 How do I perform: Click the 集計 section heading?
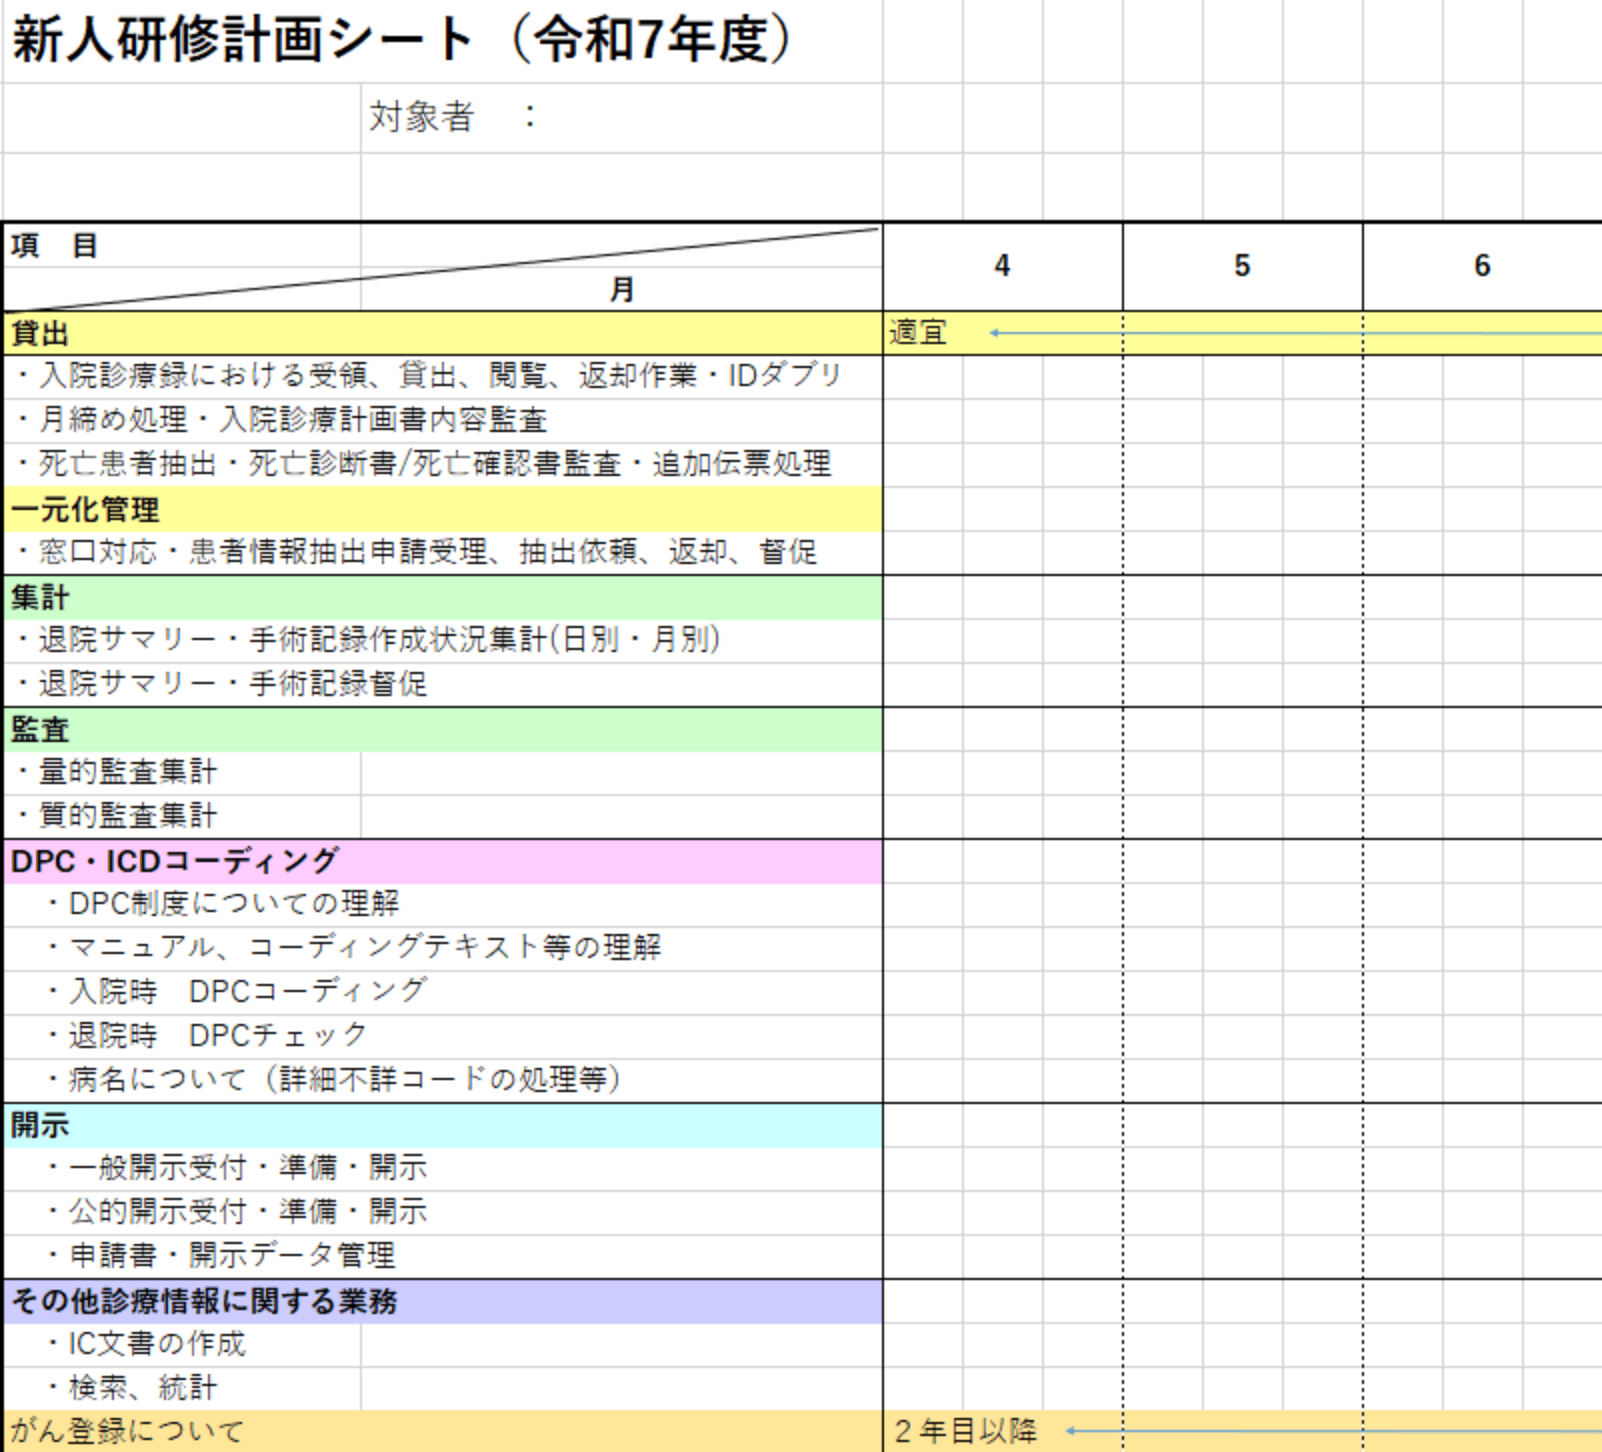click(x=443, y=598)
